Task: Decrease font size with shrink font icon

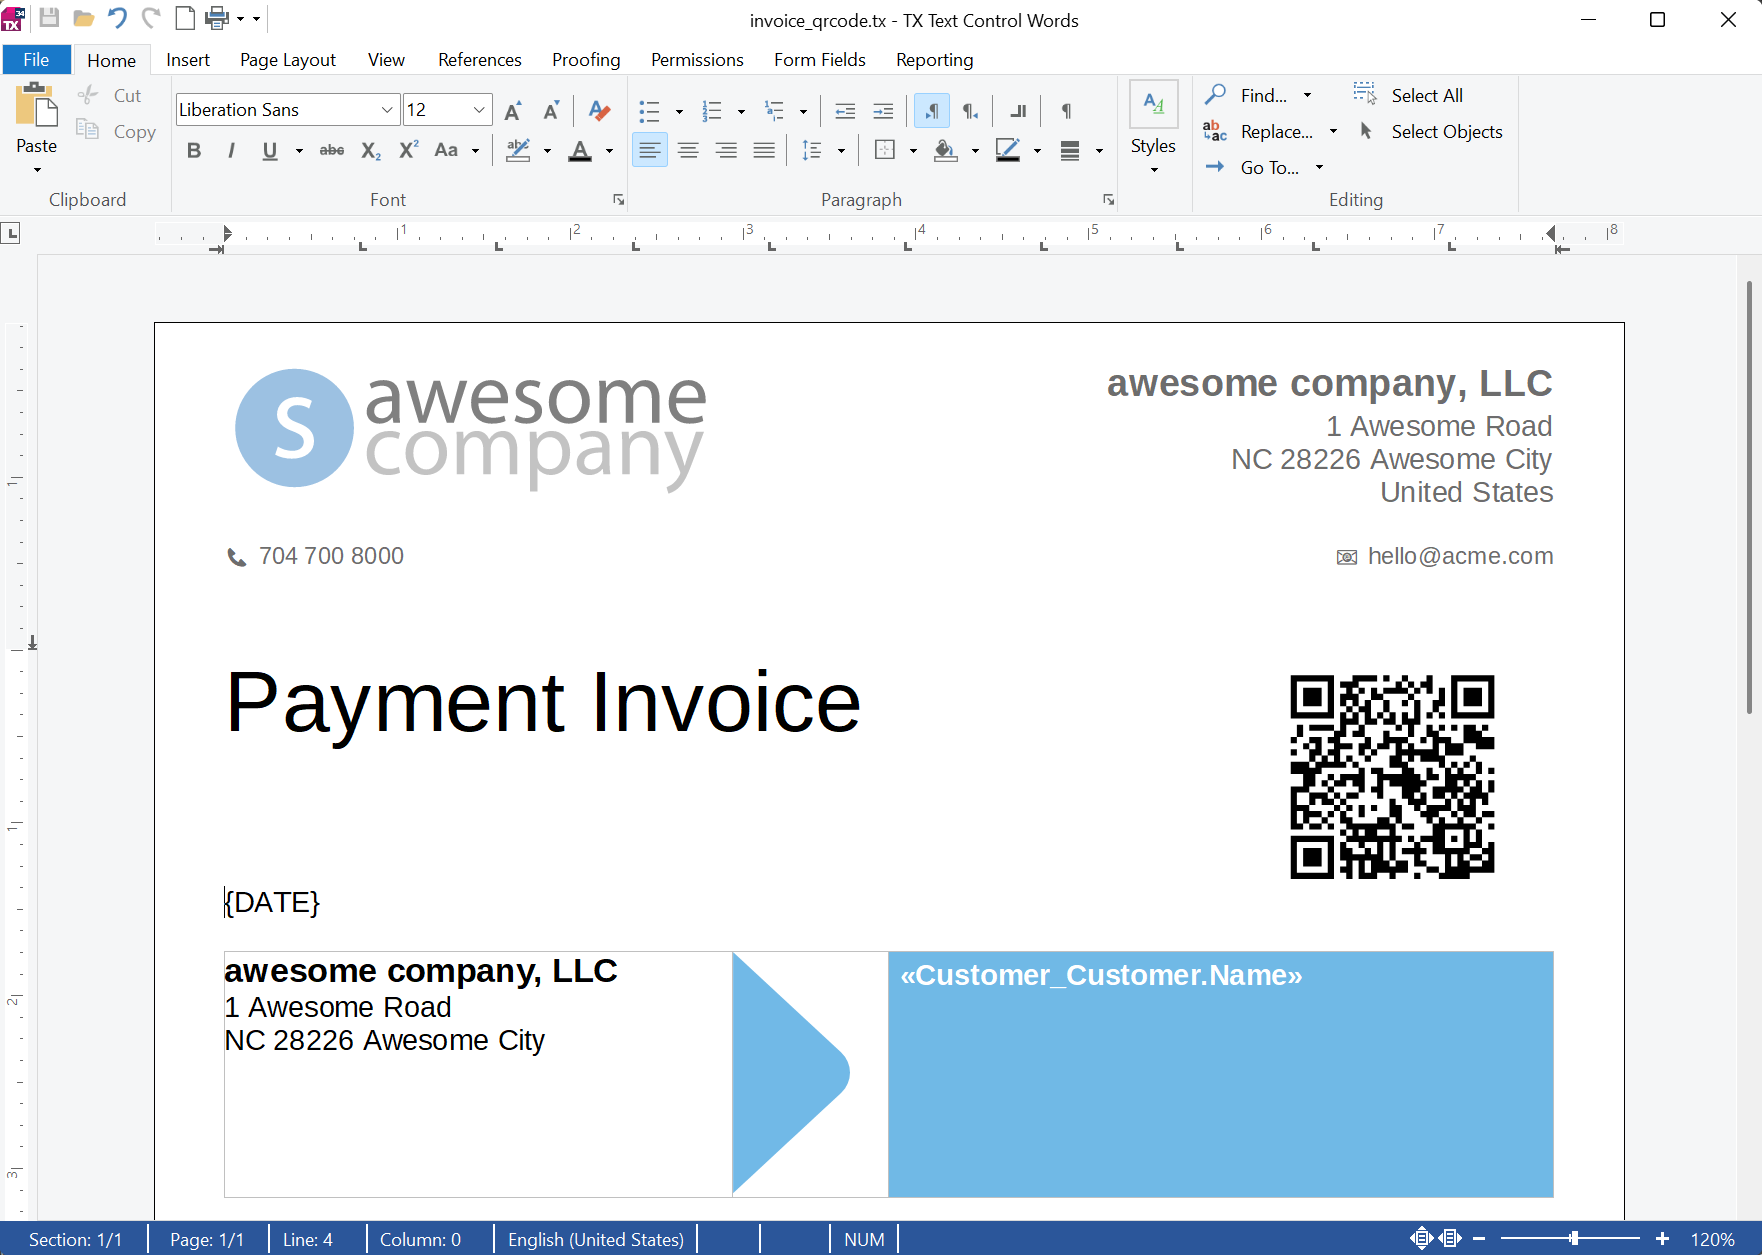Action: tap(551, 110)
